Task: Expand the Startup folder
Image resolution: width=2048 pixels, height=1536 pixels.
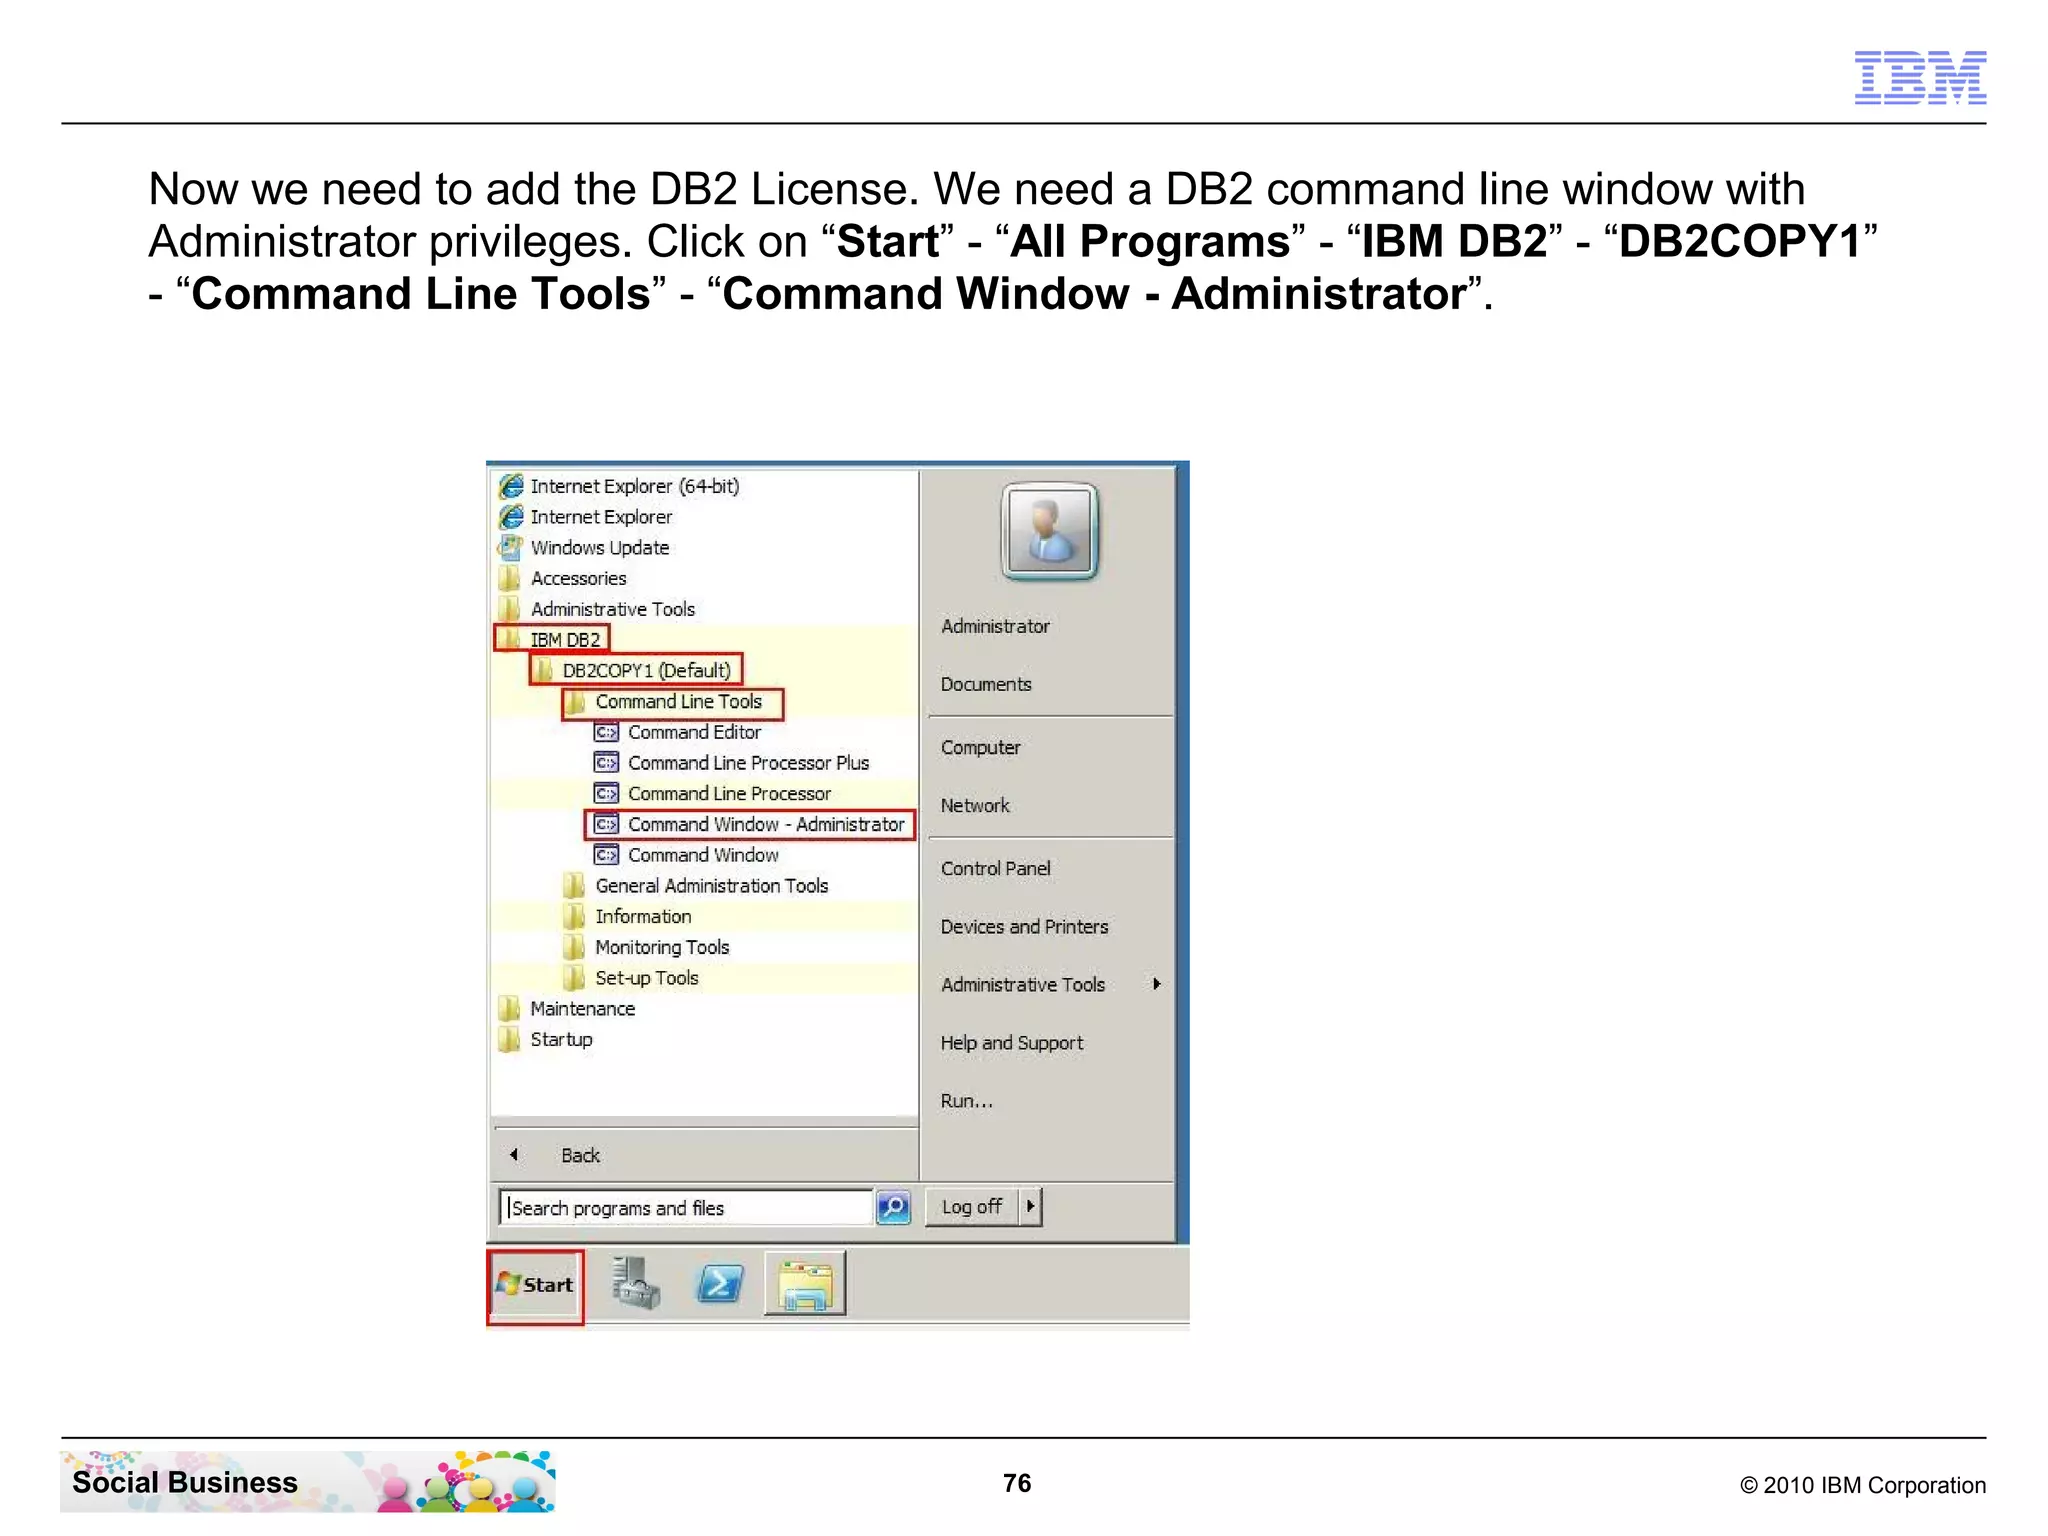Action: [546, 1040]
